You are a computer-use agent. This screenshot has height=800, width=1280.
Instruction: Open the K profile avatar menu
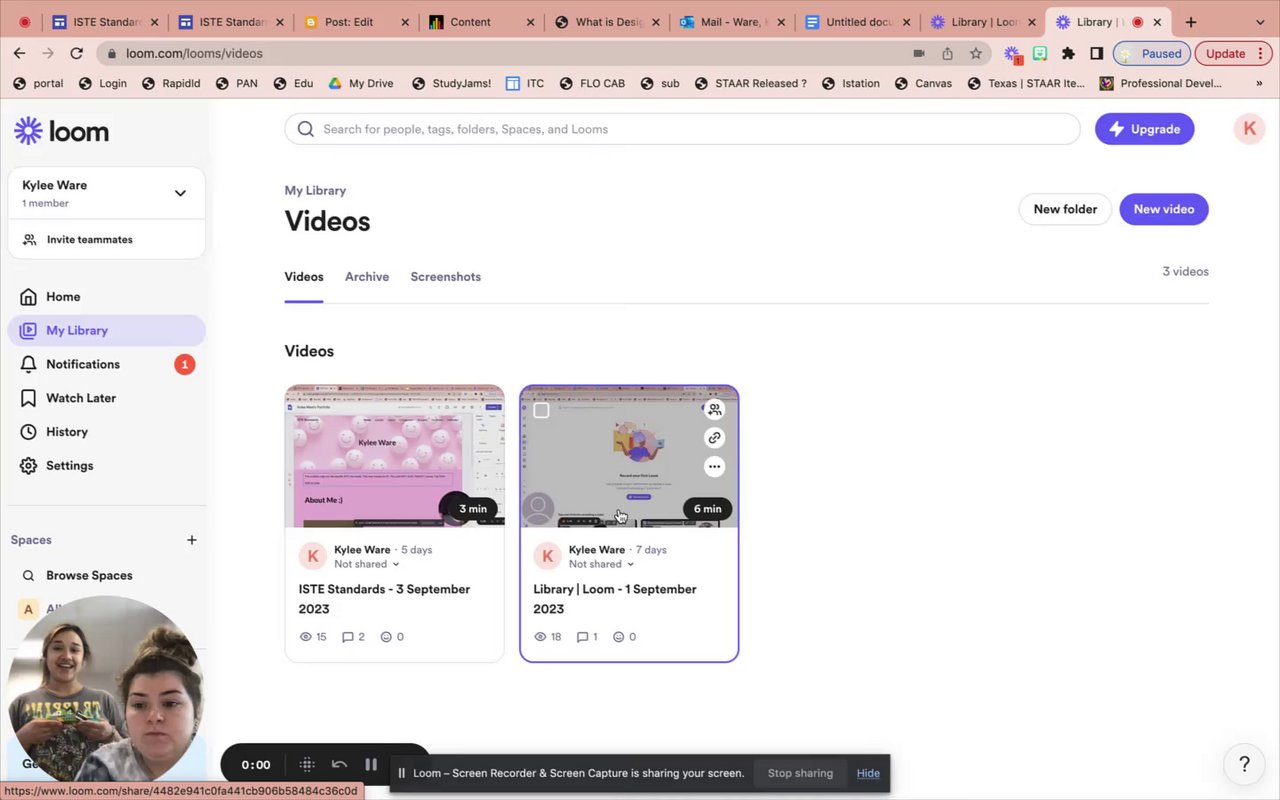pyautogui.click(x=1249, y=129)
